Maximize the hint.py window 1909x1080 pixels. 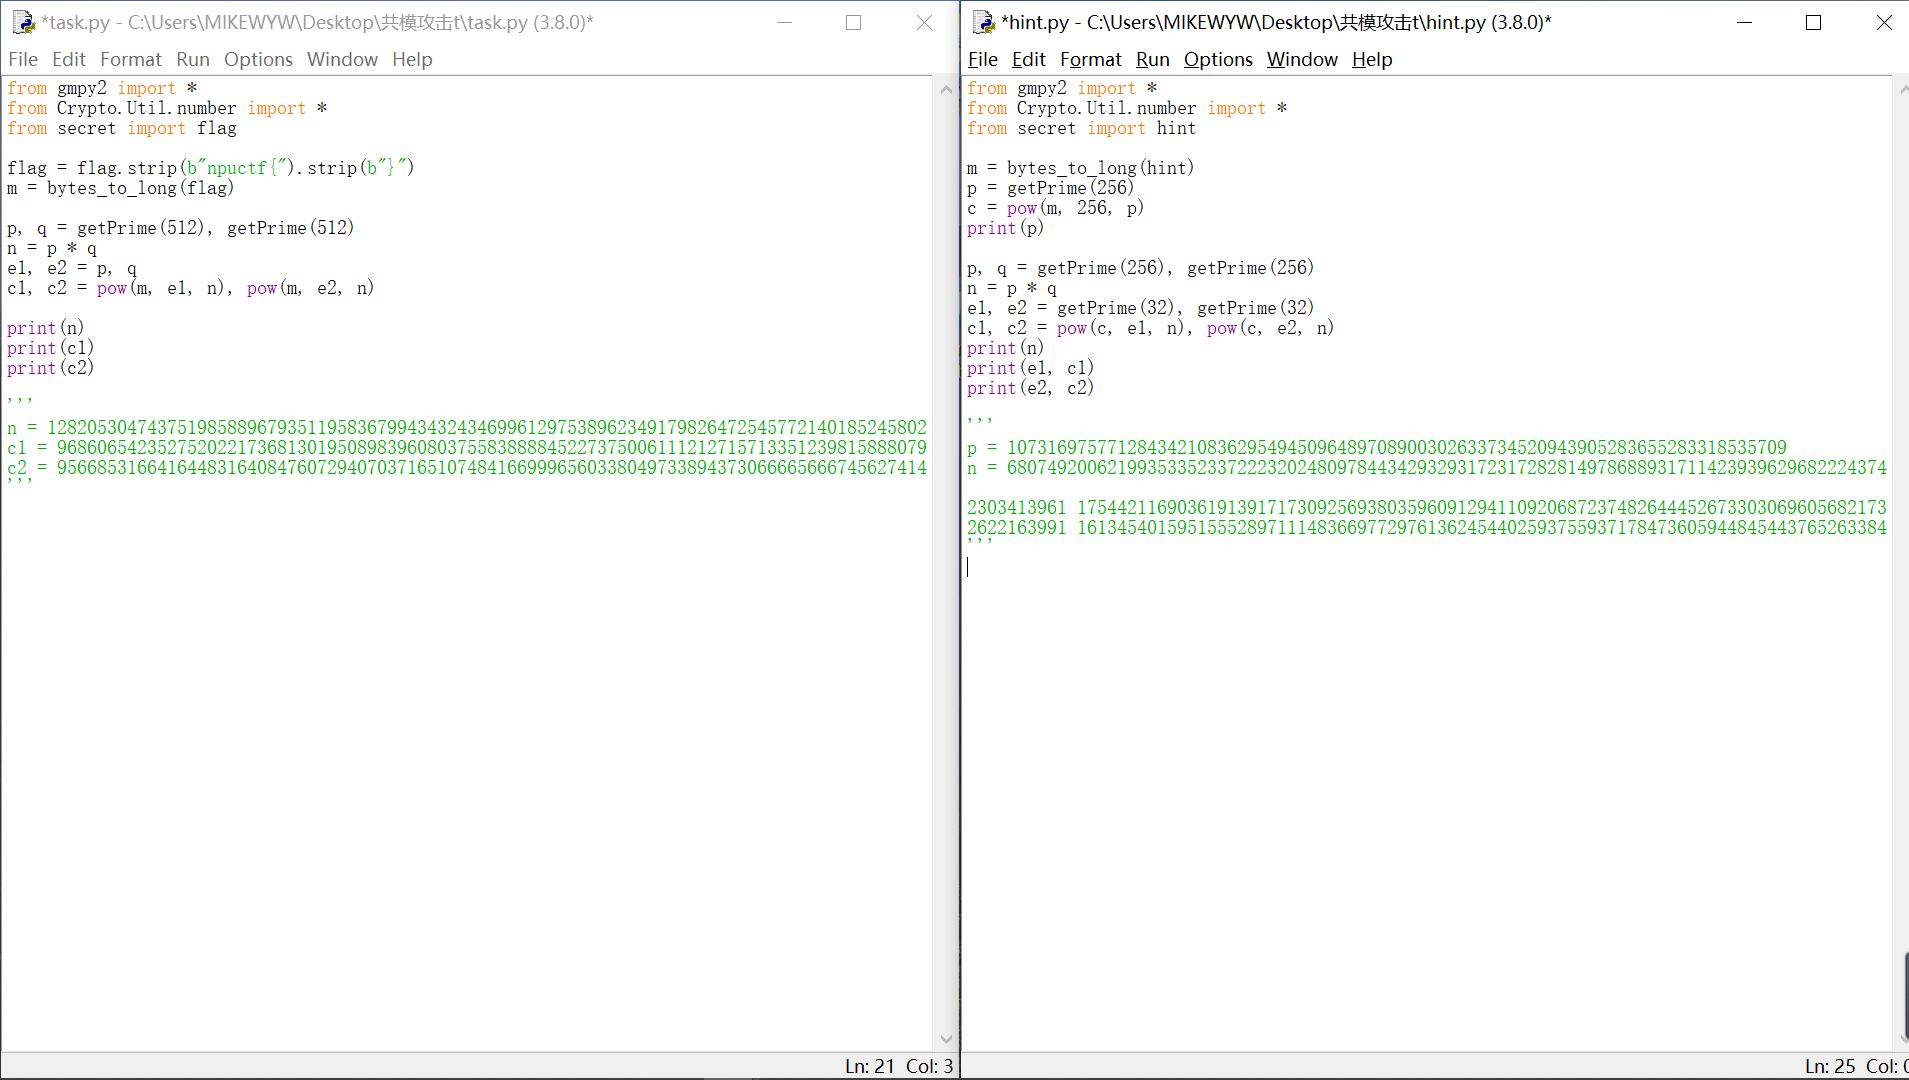[1814, 22]
